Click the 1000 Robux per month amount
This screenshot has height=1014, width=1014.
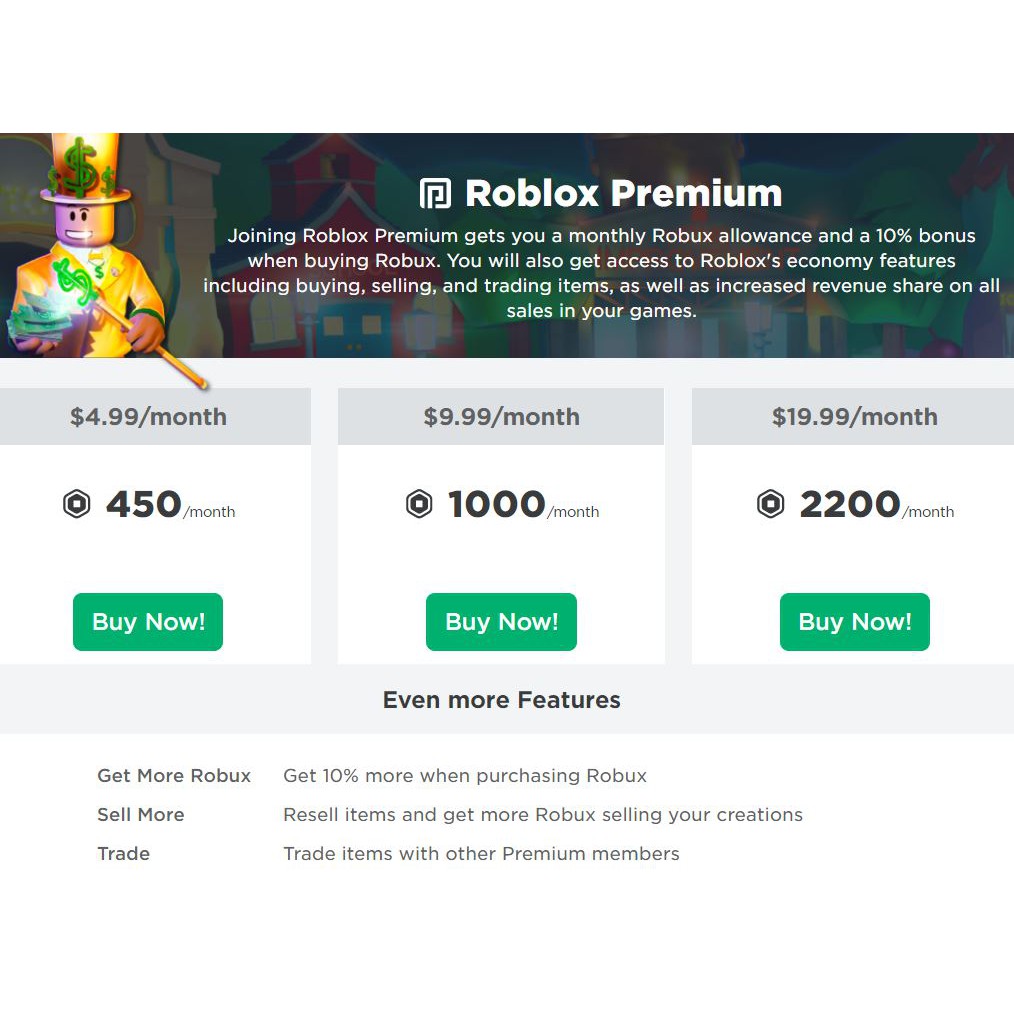tap(497, 504)
